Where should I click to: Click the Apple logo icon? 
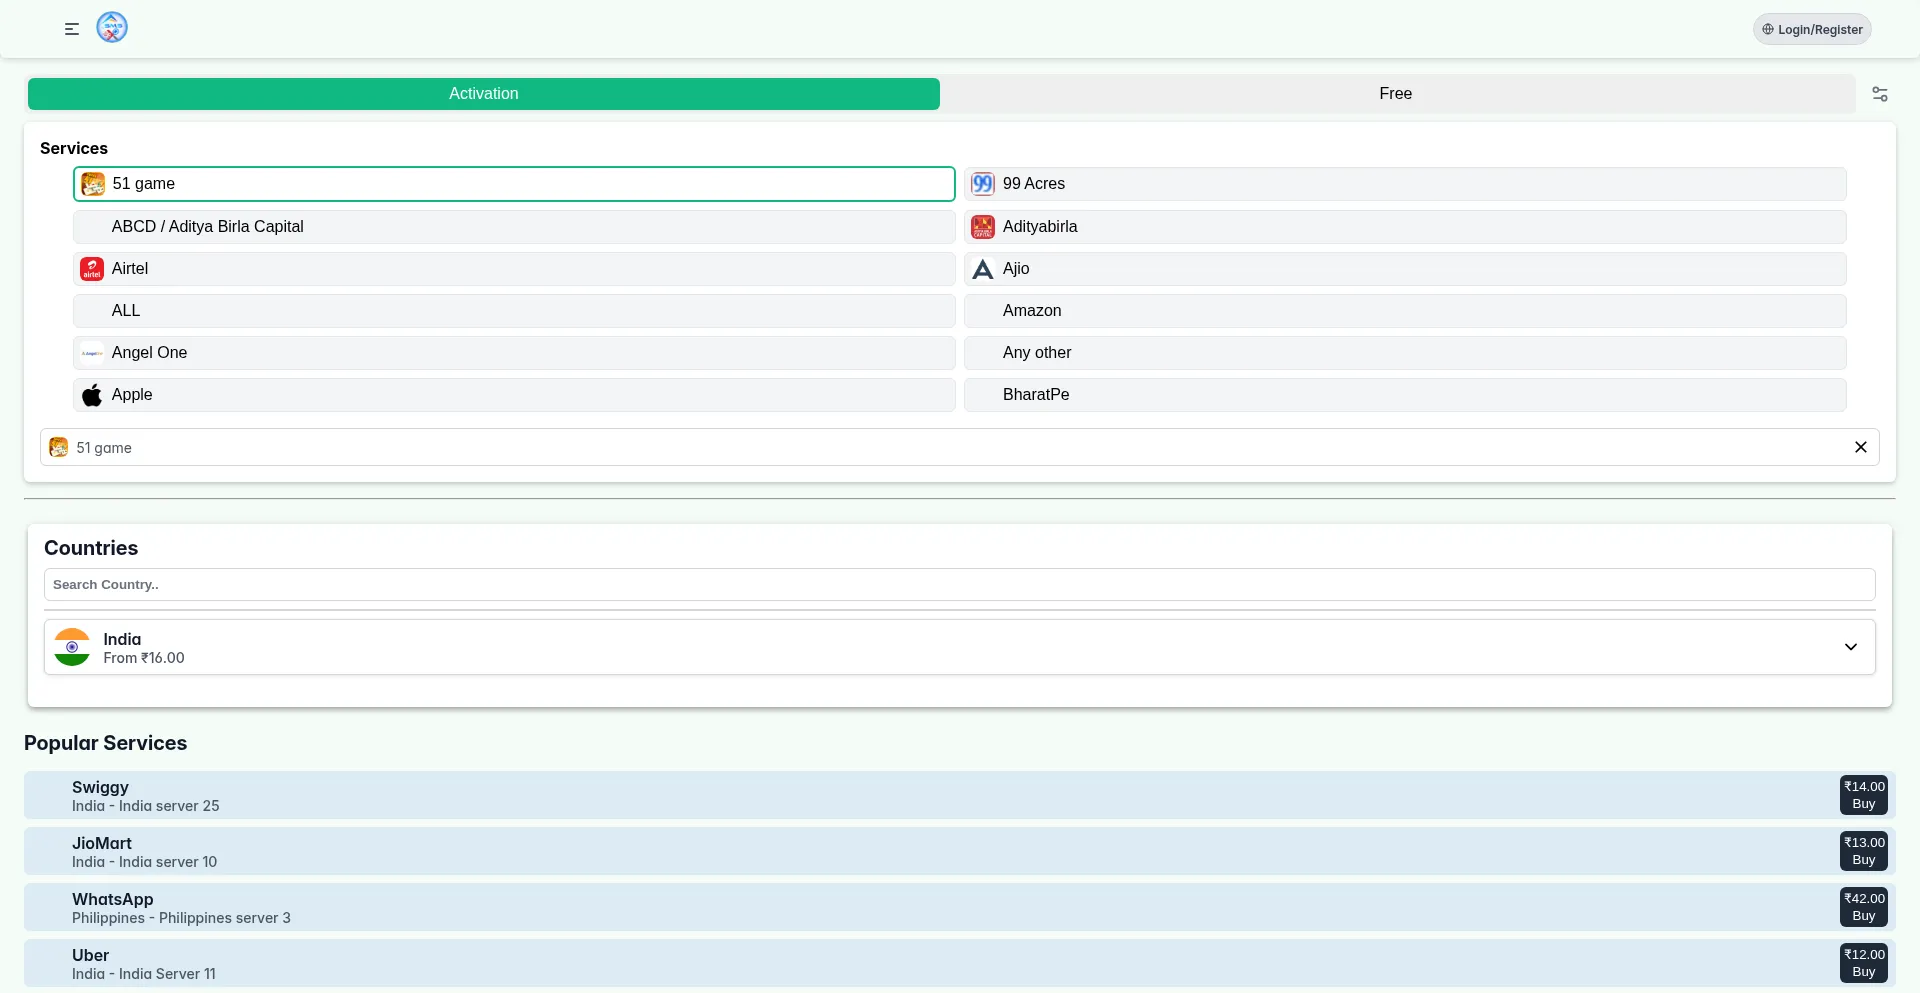pyautogui.click(x=92, y=395)
